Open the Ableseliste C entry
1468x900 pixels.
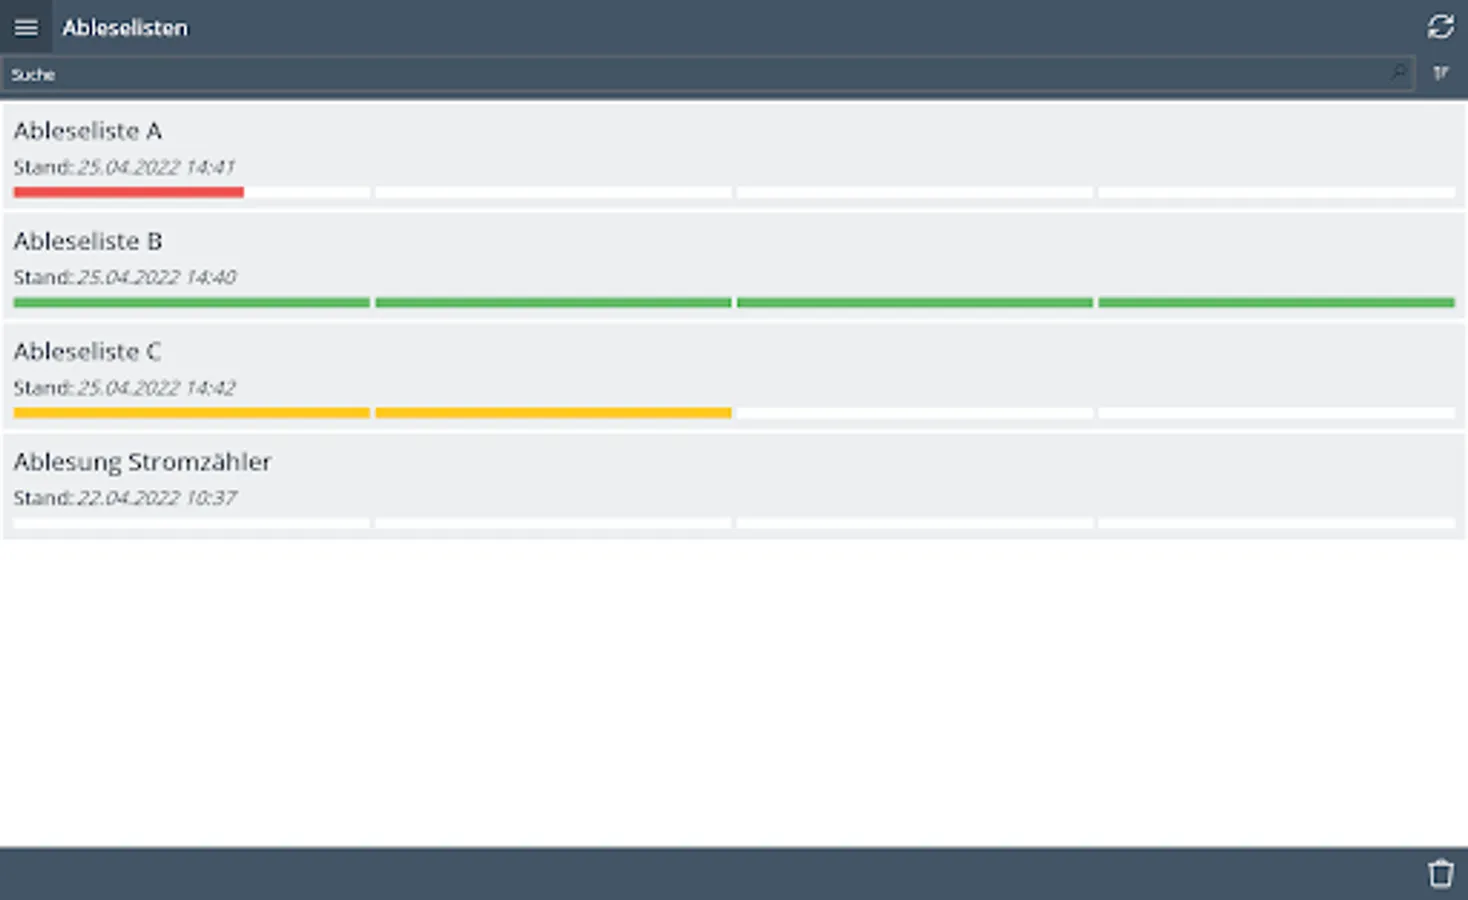tap(88, 352)
